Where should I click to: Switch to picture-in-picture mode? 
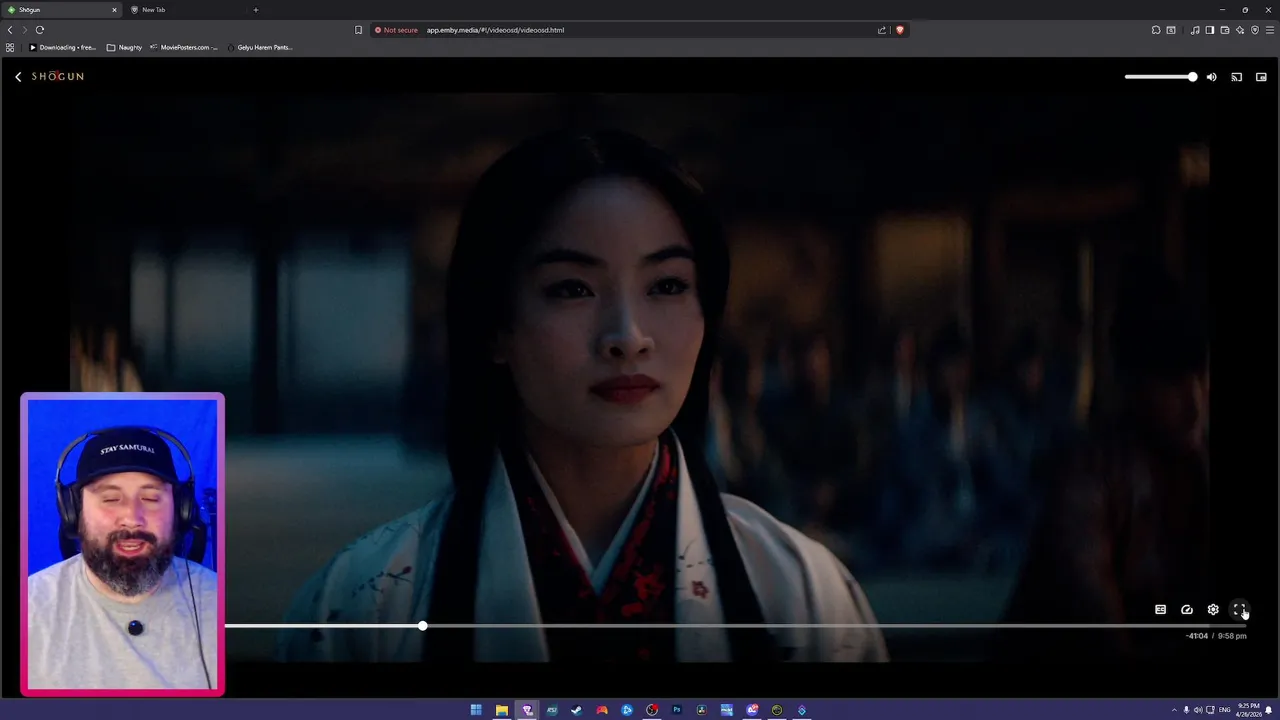coord(1261,77)
